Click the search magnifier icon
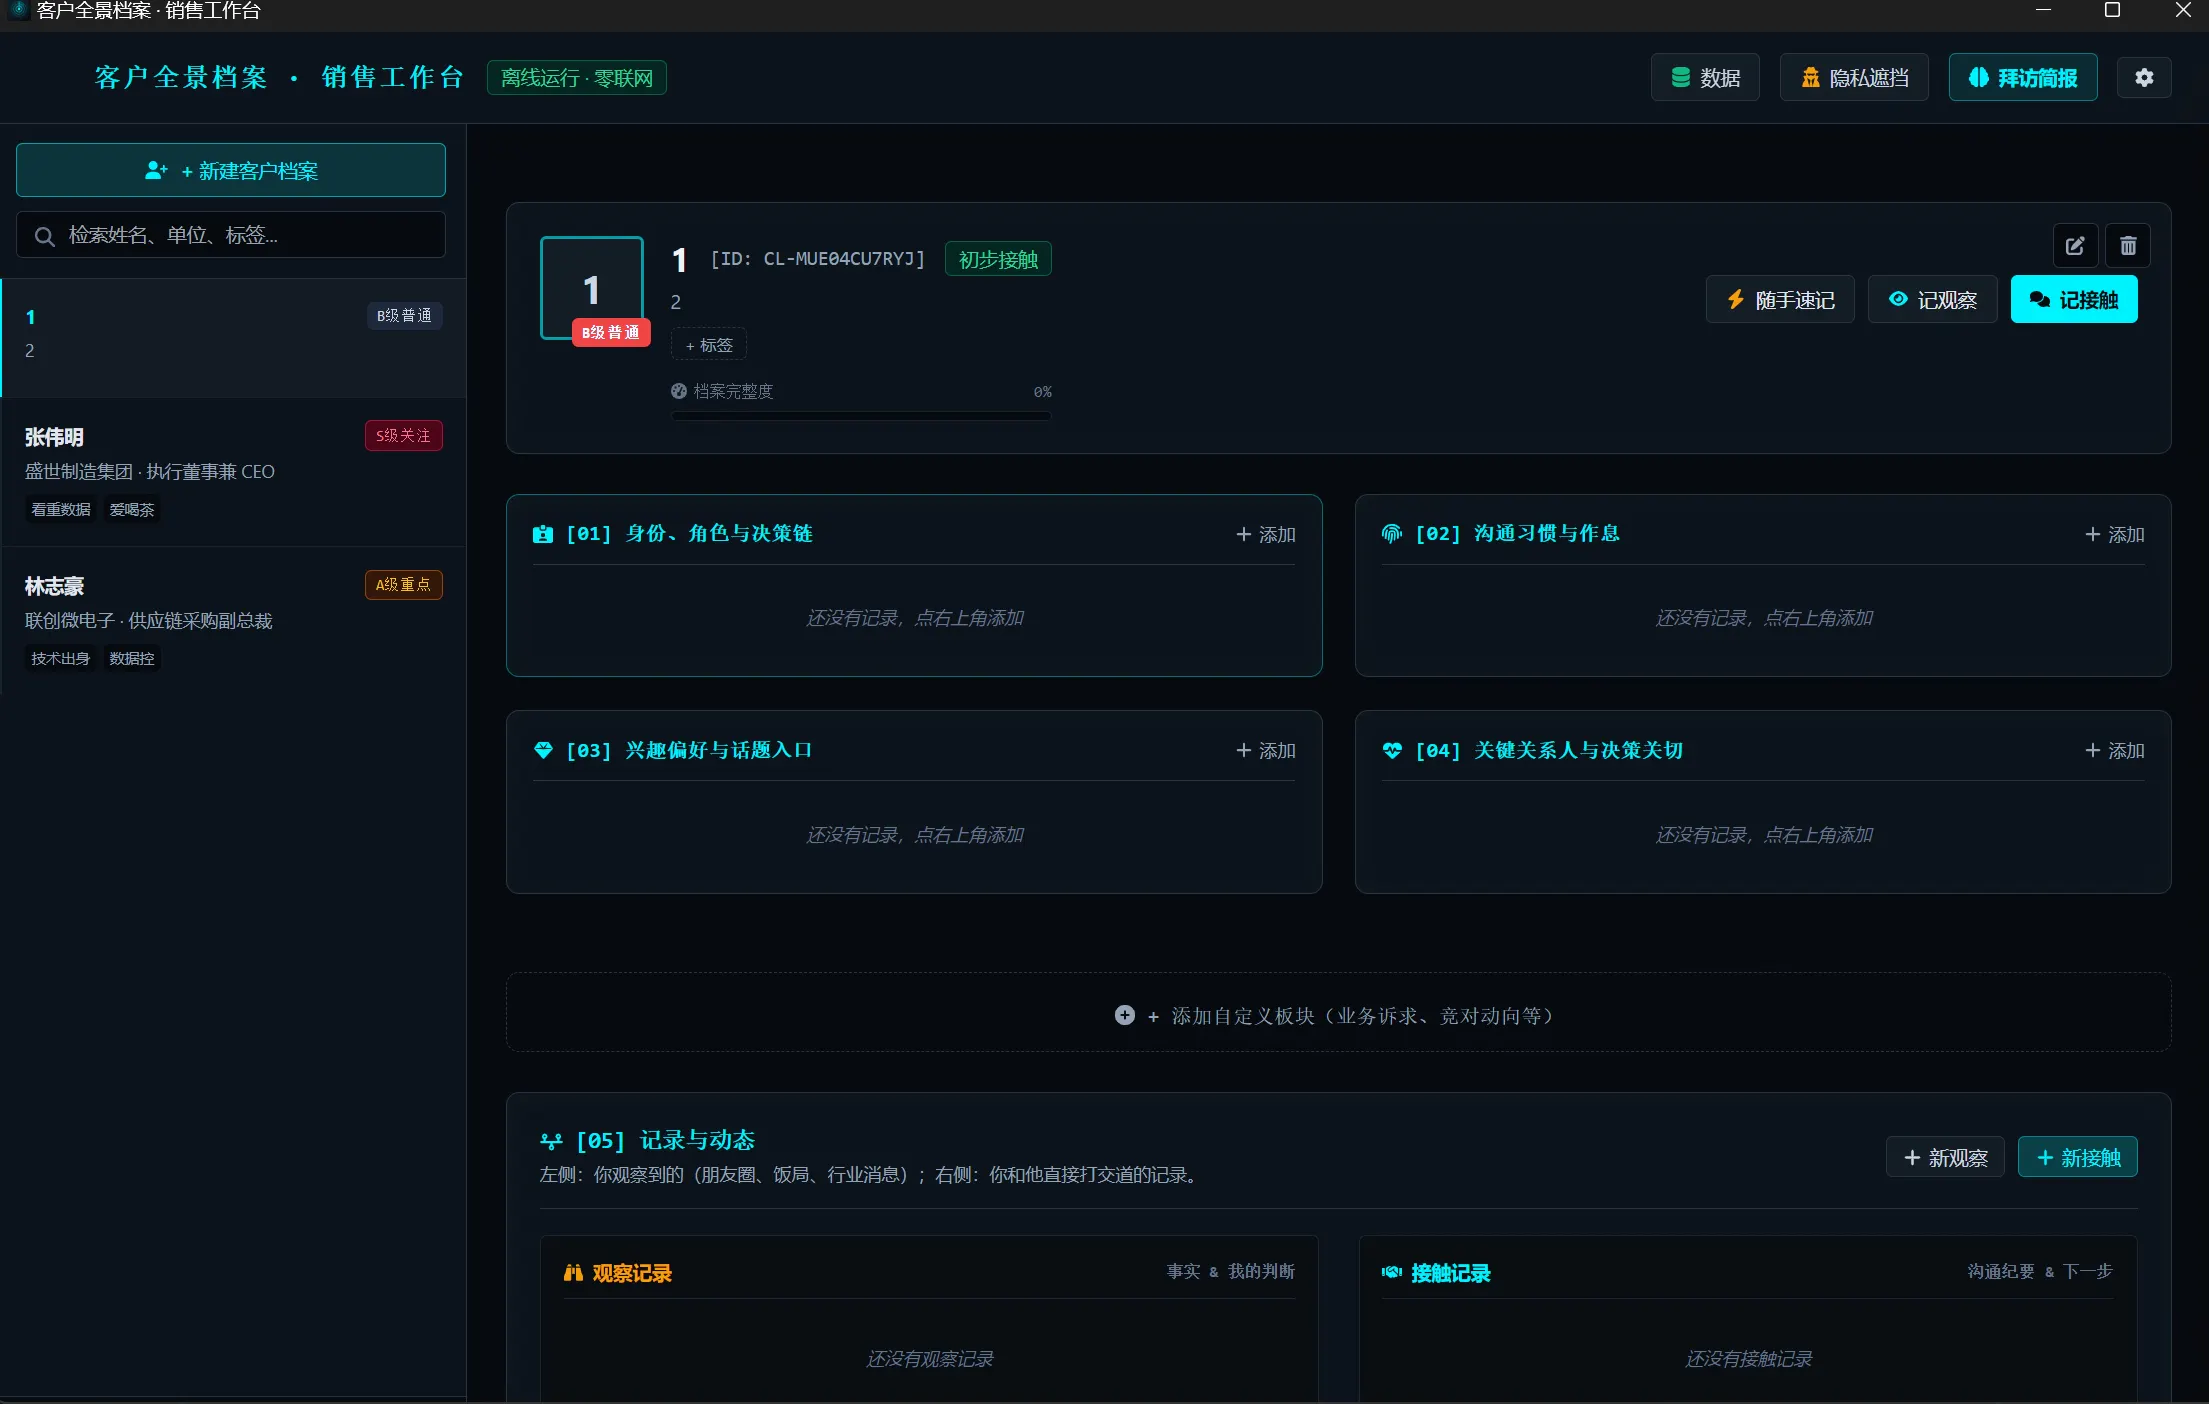Viewport: 2209px width, 1404px height. pos(44,236)
